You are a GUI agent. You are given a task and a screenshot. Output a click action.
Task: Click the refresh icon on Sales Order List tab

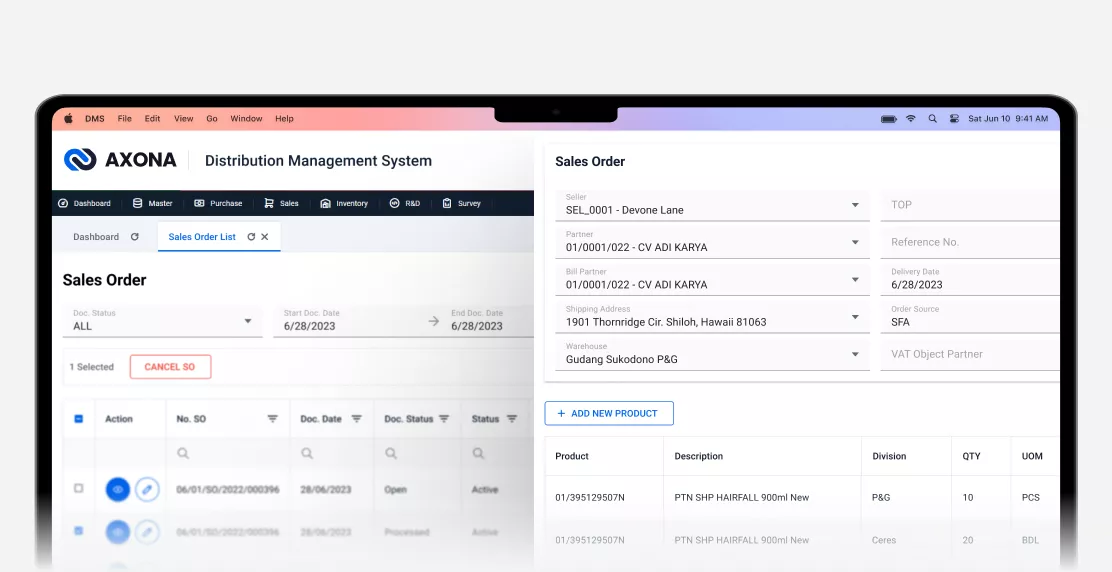[251, 237]
